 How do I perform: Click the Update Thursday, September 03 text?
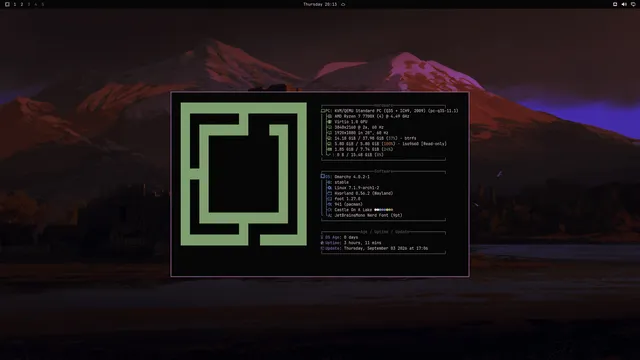386,248
